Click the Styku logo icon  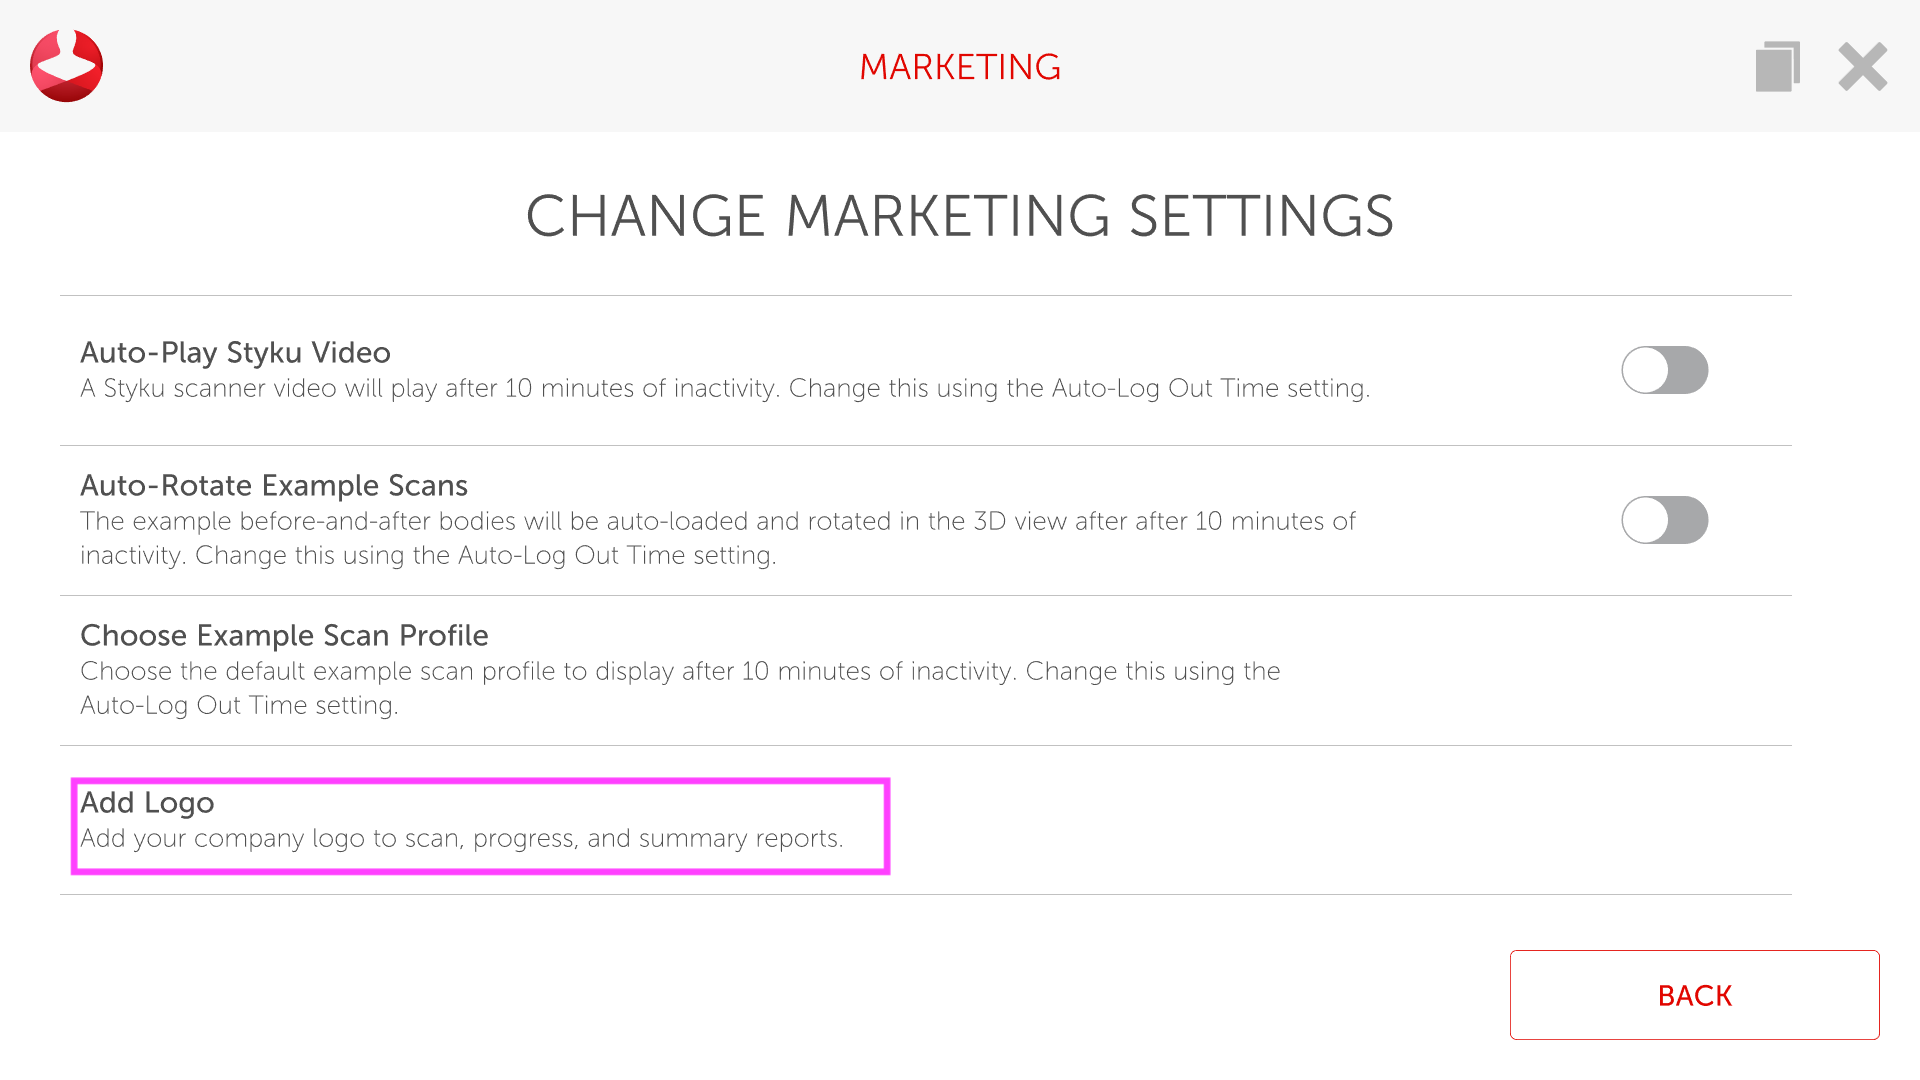pos(66,66)
